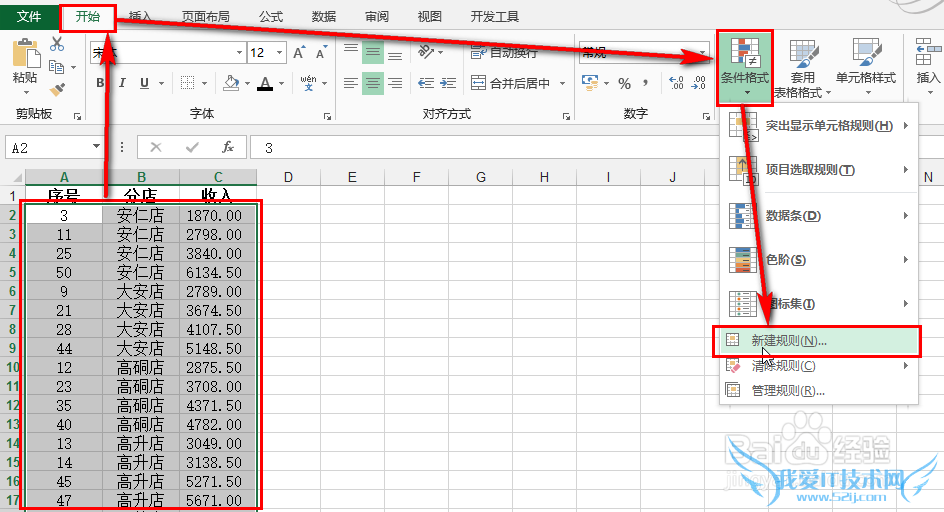Click the Bottom Align icon
944x512 pixels.
pos(395,53)
